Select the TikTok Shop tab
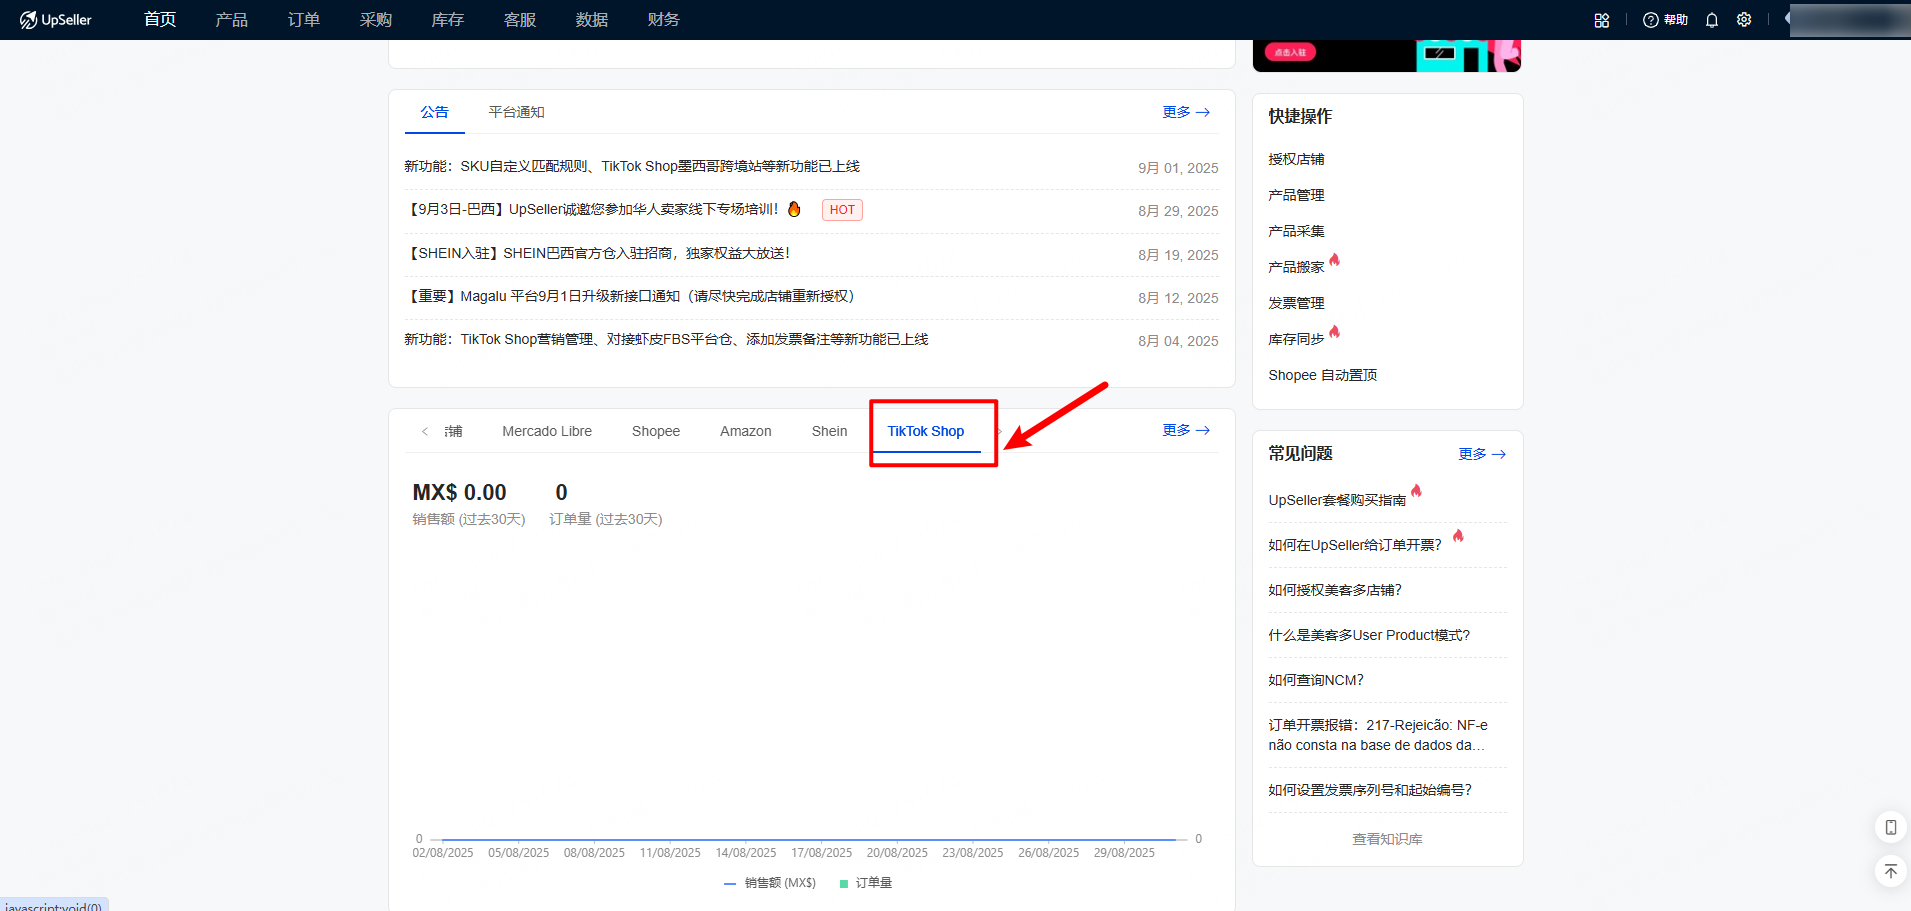 pyautogui.click(x=926, y=431)
